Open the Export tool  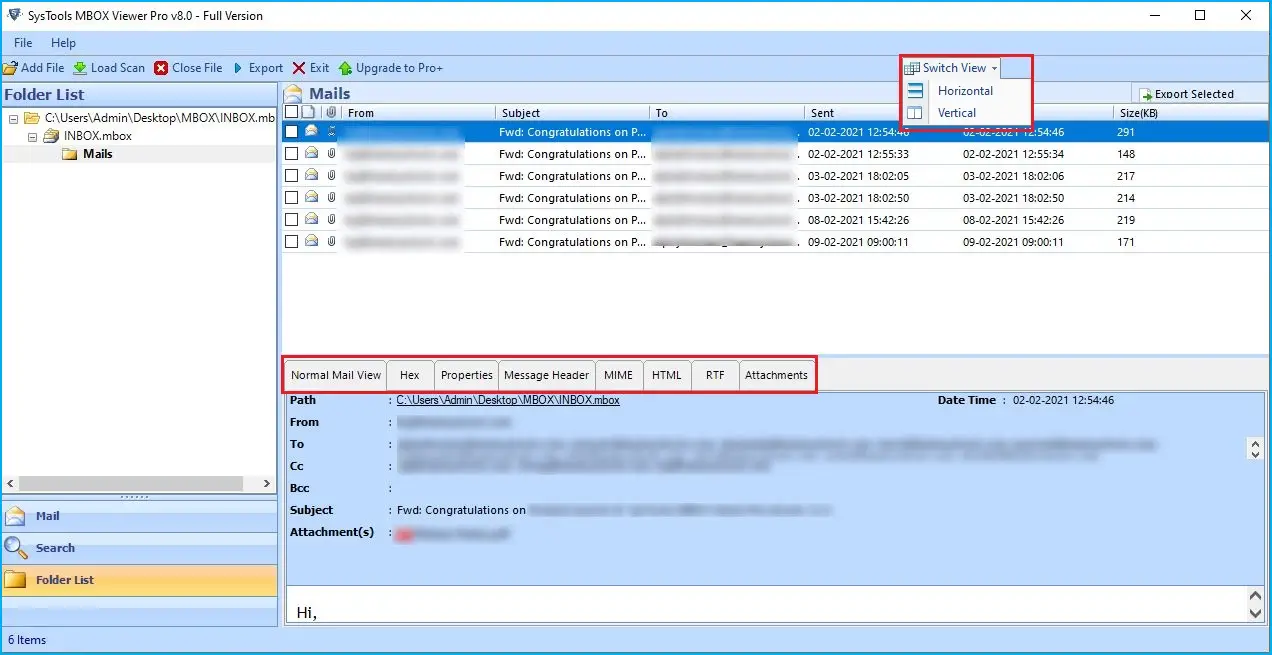tap(257, 68)
